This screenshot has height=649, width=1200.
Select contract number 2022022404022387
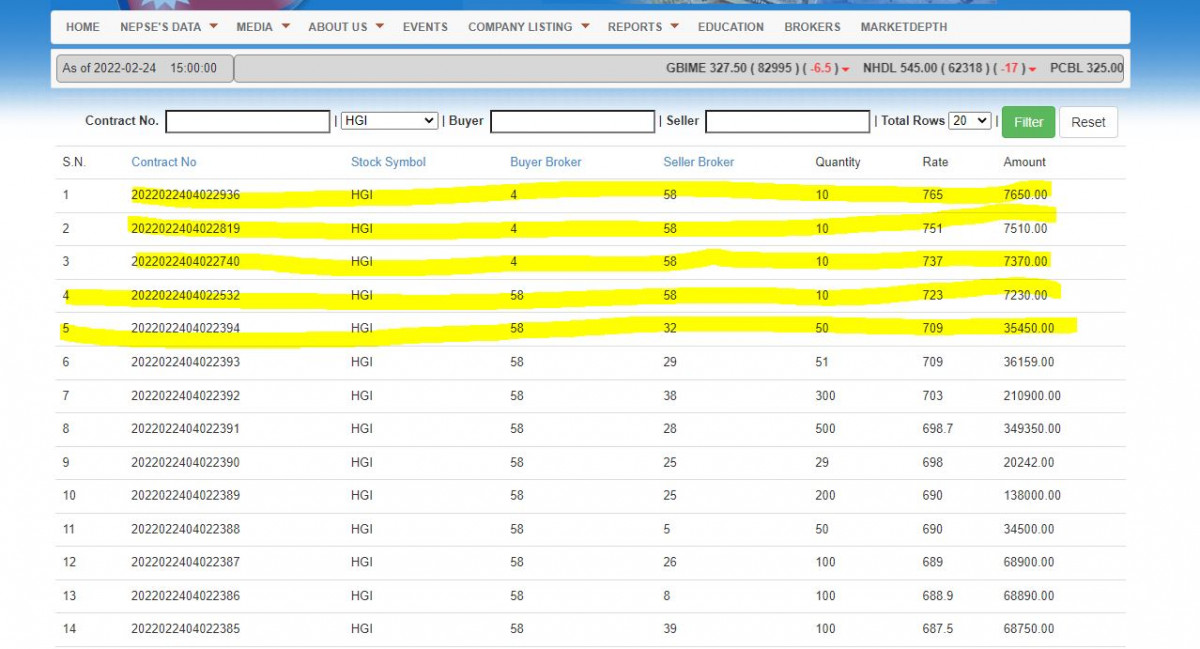tap(185, 562)
